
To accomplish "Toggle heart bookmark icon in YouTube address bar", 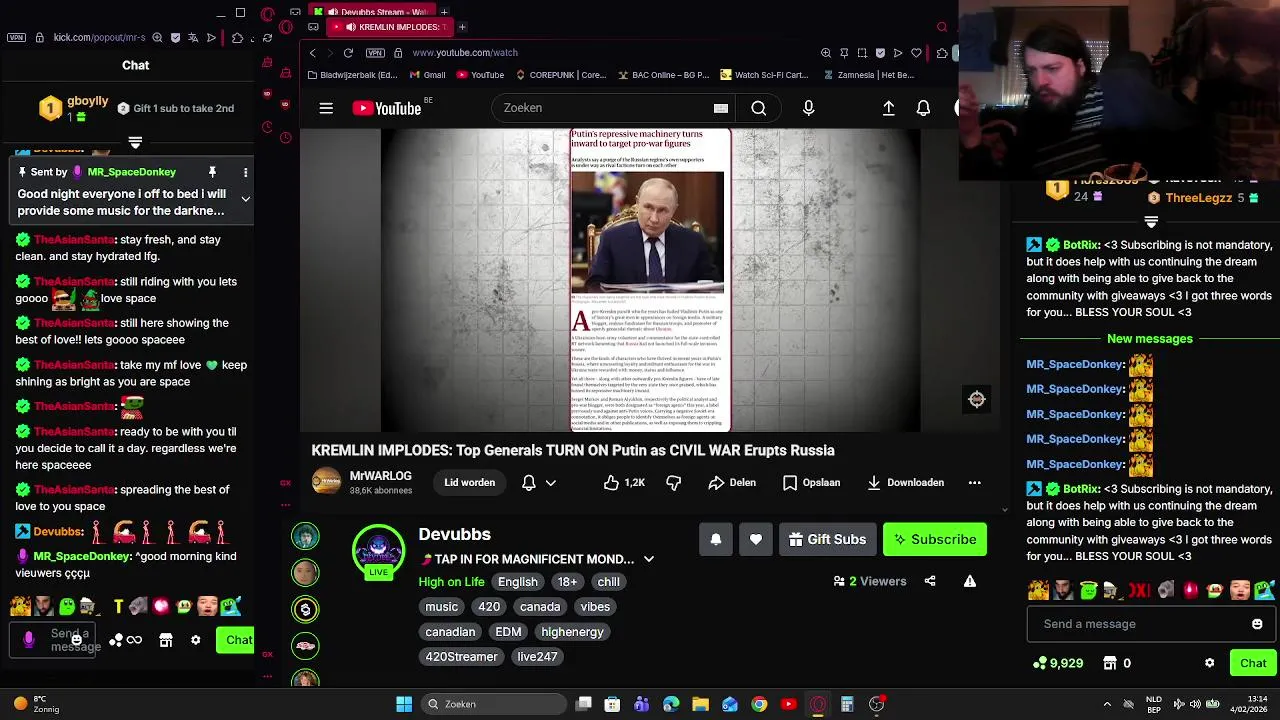I will tap(915, 53).
